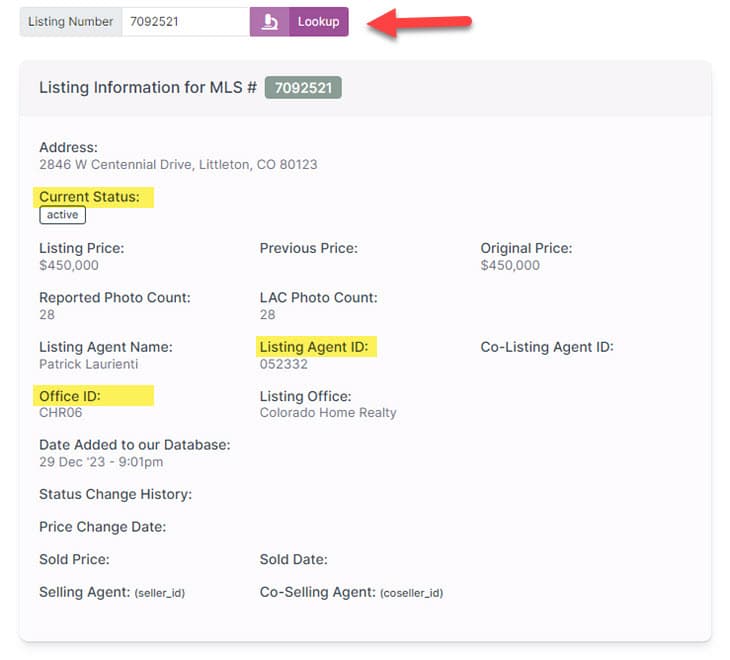This screenshot has height=660, width=730.
Task: Click the Office ID label
Action: [x=70, y=396]
